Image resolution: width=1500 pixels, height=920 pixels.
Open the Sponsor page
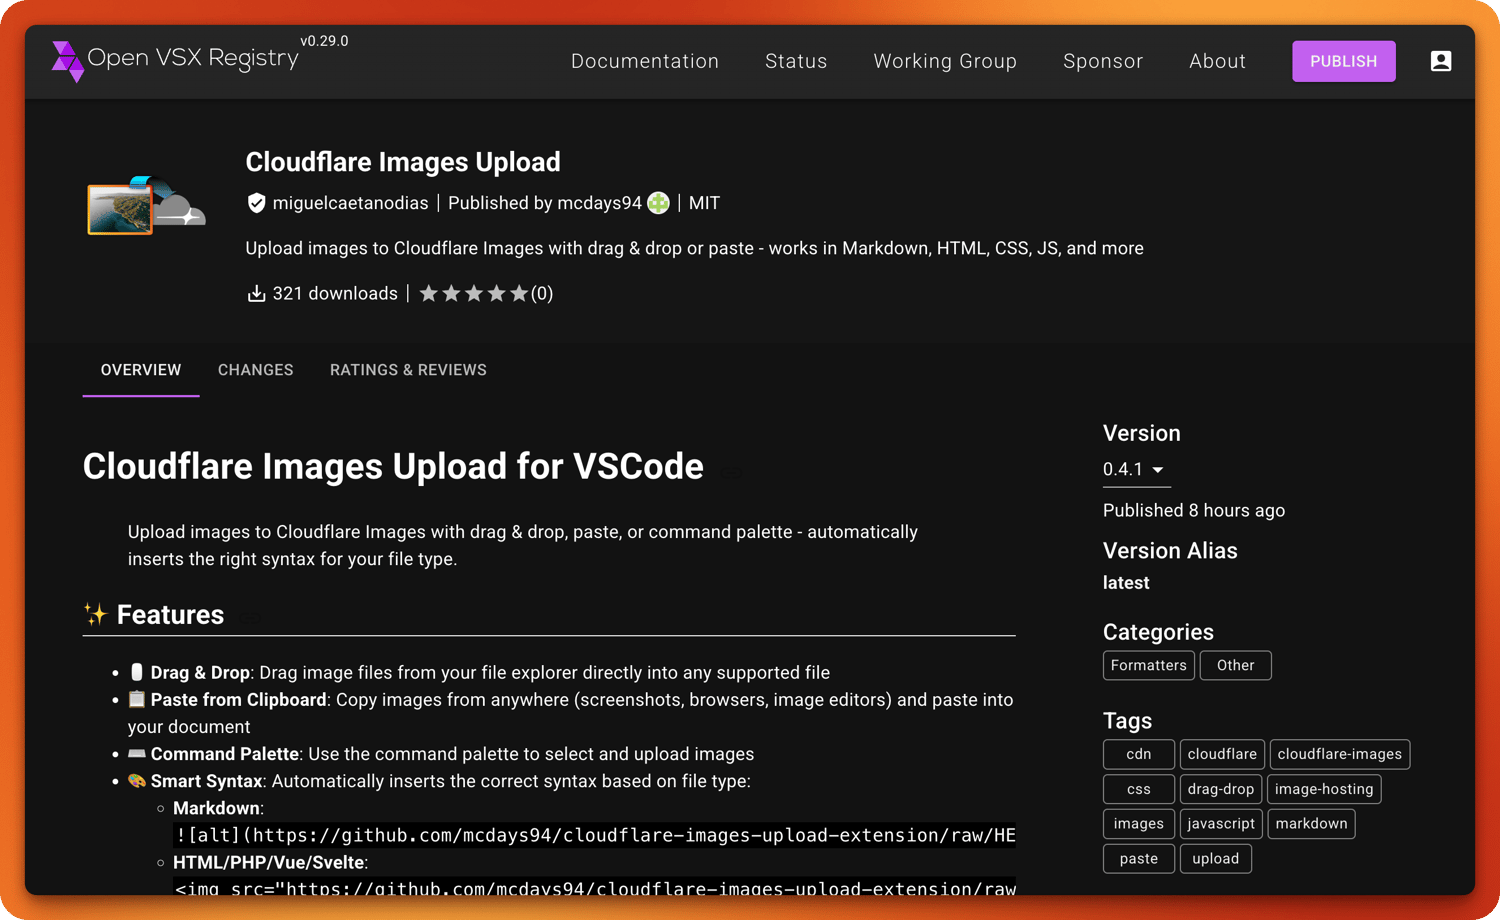click(x=1103, y=61)
